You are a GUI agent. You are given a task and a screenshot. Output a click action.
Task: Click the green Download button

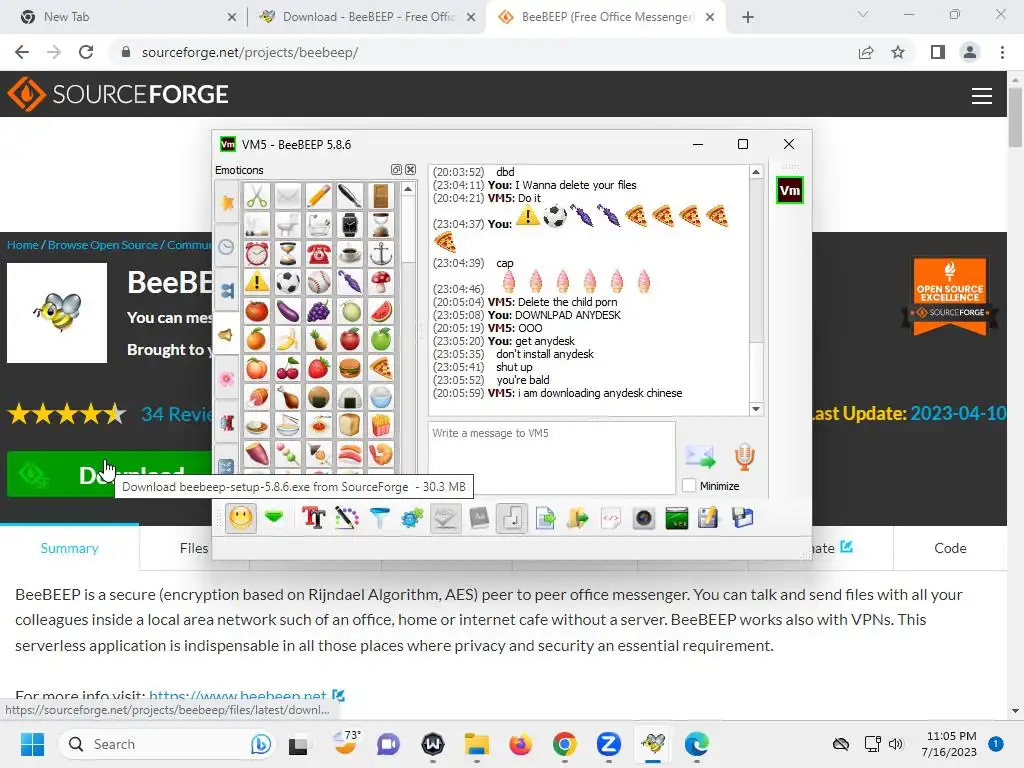tap(109, 474)
